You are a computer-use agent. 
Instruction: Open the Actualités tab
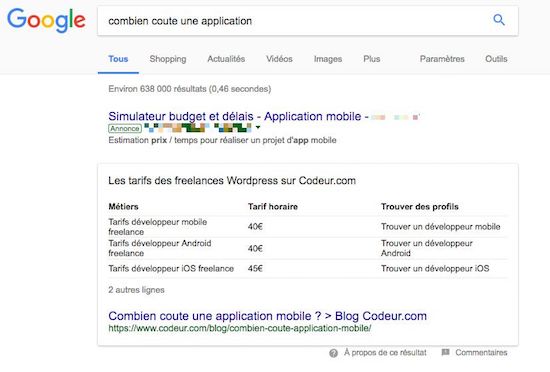[226, 59]
